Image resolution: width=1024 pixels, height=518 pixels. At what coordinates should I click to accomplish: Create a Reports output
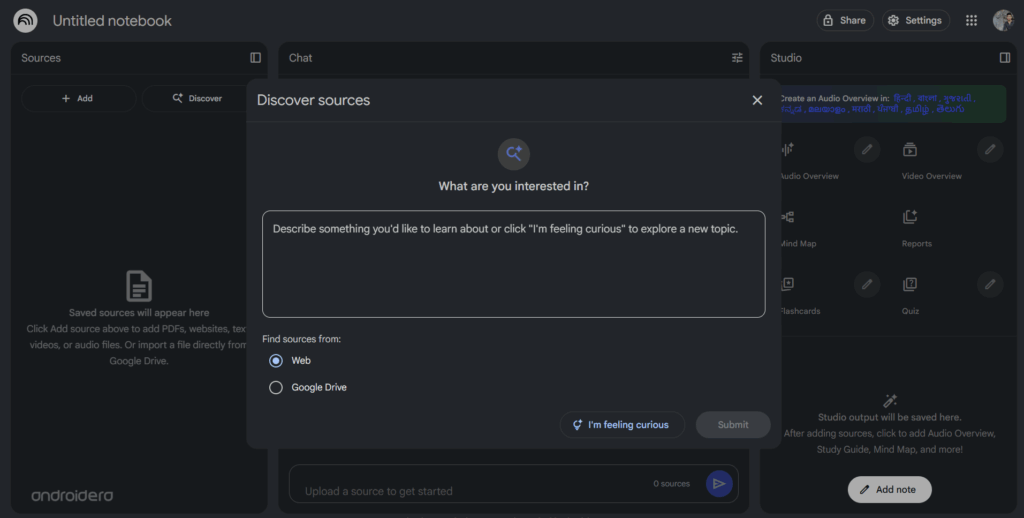click(x=915, y=227)
